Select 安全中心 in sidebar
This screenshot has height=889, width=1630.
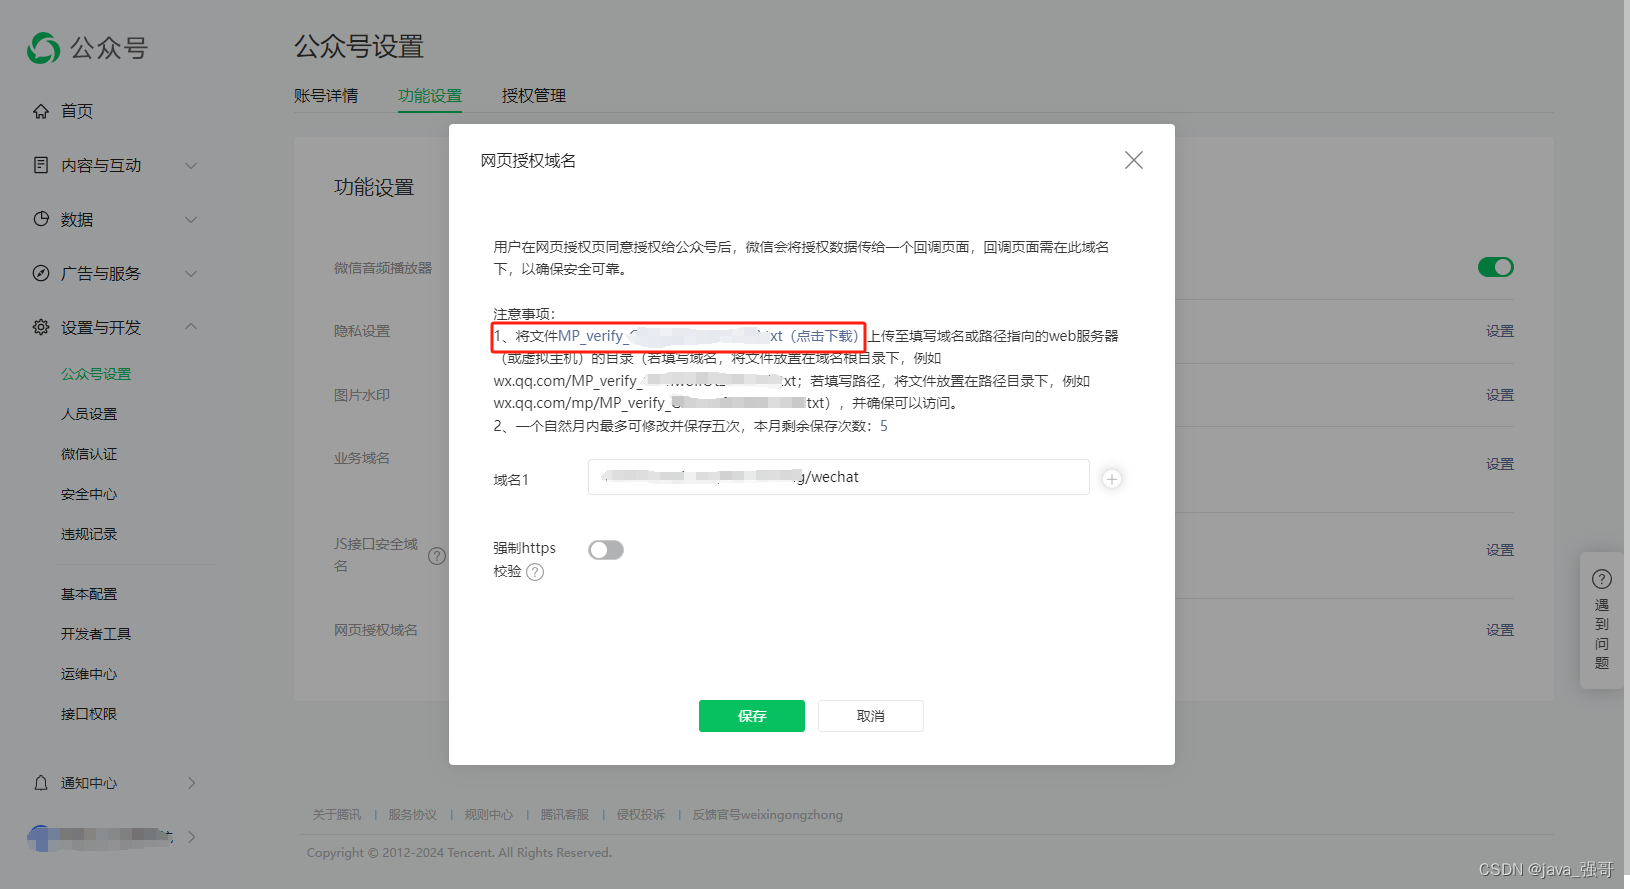tap(89, 494)
